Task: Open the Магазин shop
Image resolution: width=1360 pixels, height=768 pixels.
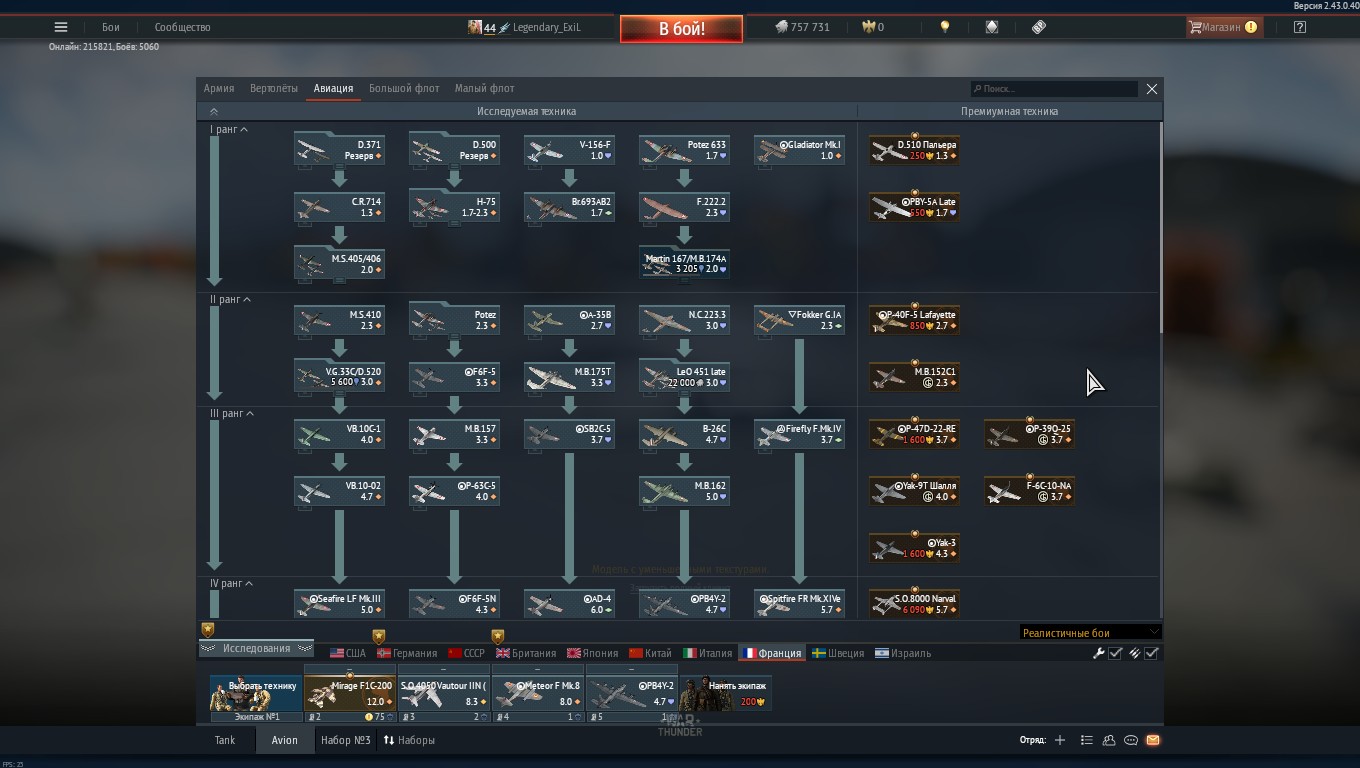Action: (1222, 27)
